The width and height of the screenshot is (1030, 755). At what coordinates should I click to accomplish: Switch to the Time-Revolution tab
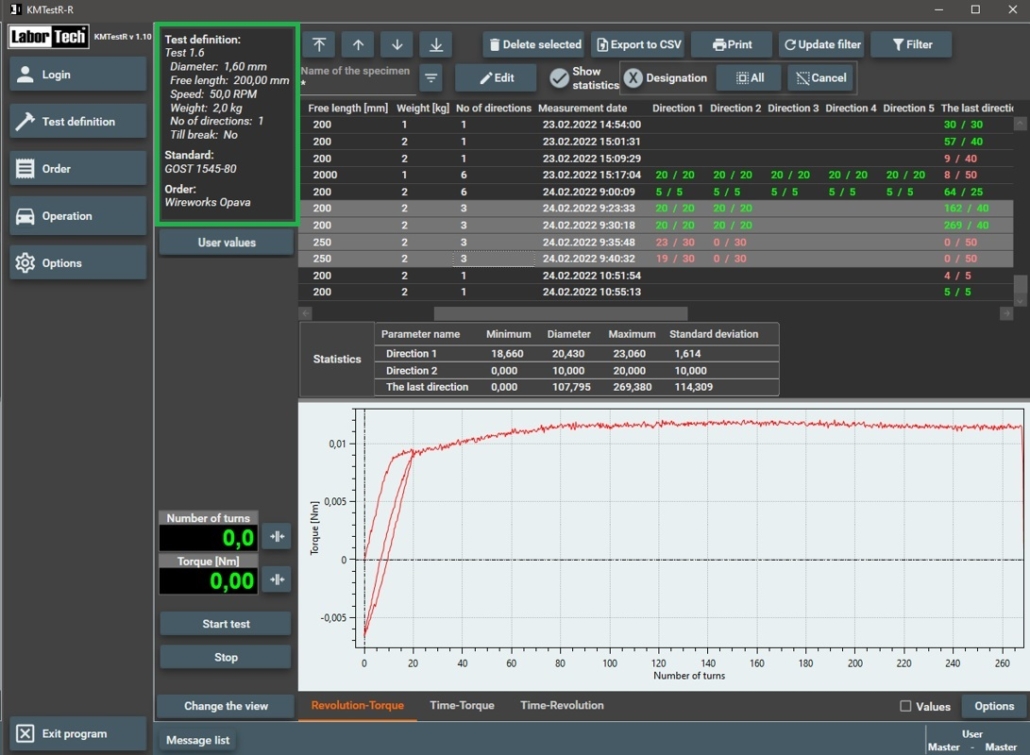pos(562,706)
